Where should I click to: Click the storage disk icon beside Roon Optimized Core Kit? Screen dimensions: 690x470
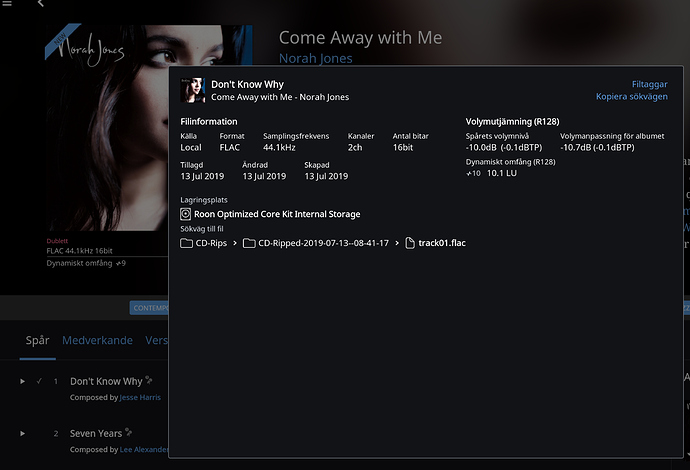point(186,214)
